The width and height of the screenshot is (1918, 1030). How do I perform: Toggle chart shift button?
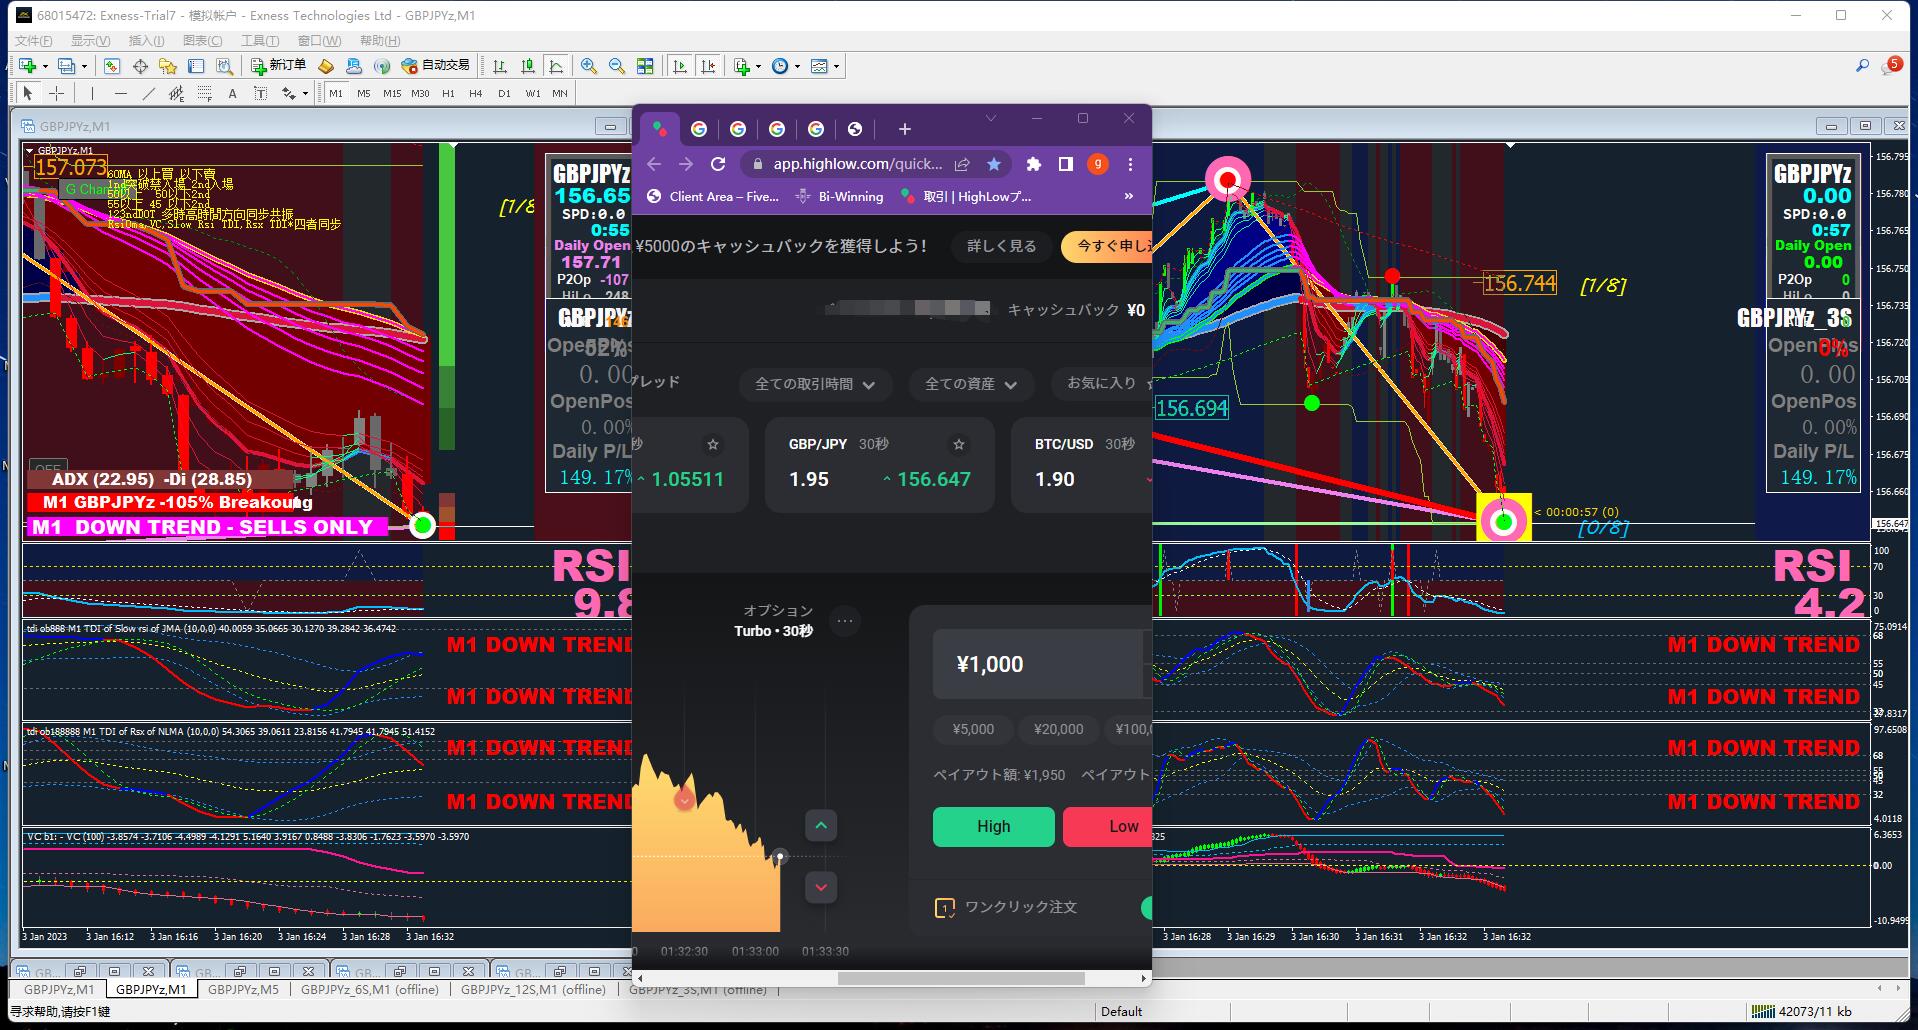point(708,66)
